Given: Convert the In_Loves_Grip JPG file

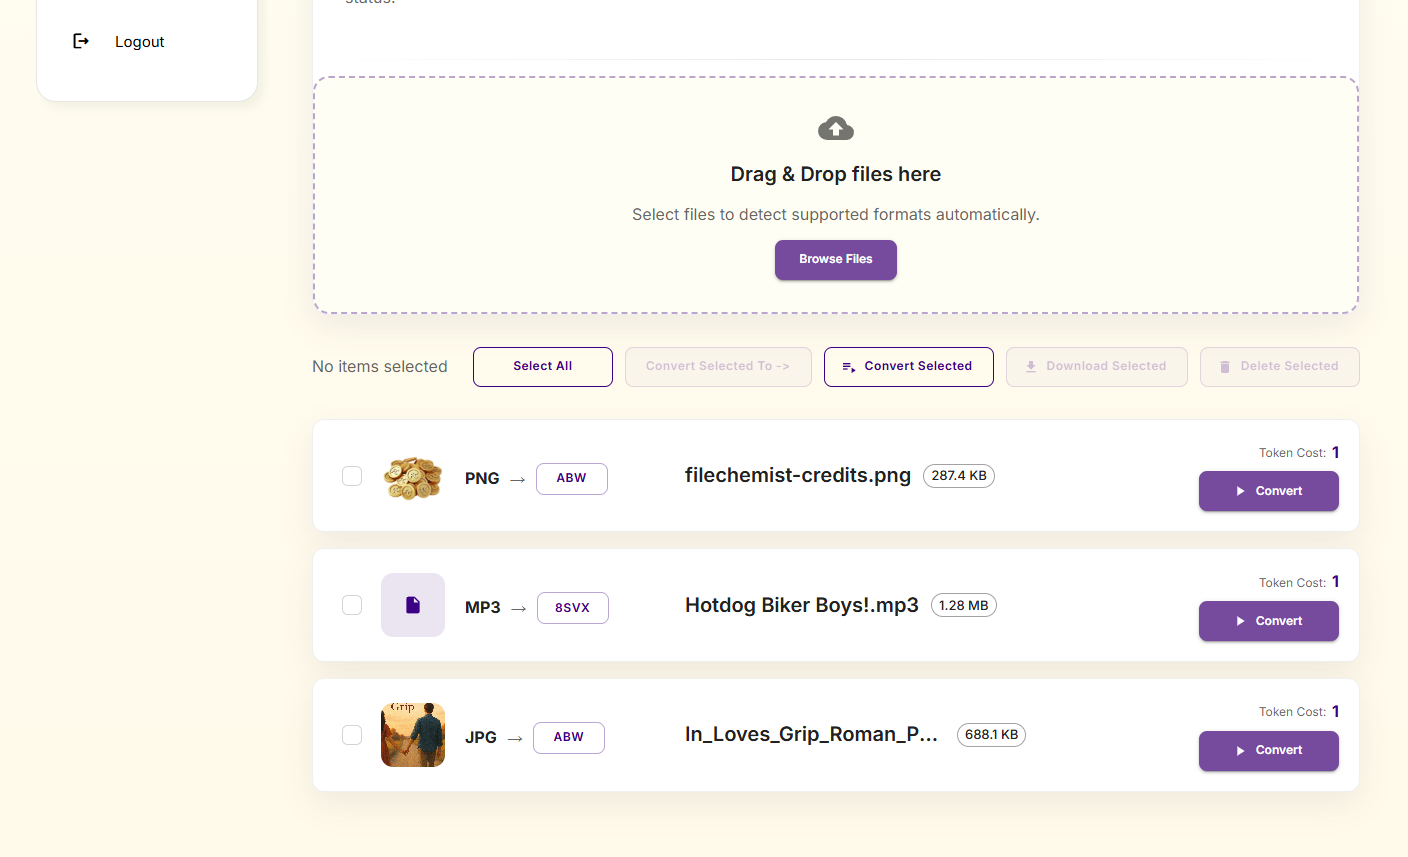Looking at the screenshot, I should (1268, 751).
